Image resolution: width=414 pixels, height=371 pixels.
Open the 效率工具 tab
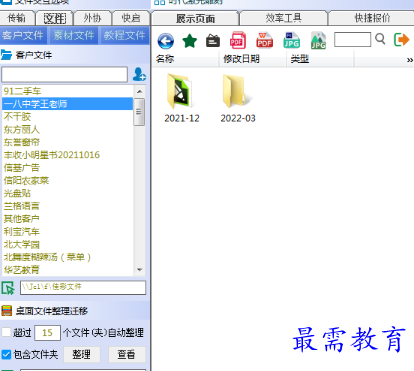pyautogui.click(x=283, y=18)
